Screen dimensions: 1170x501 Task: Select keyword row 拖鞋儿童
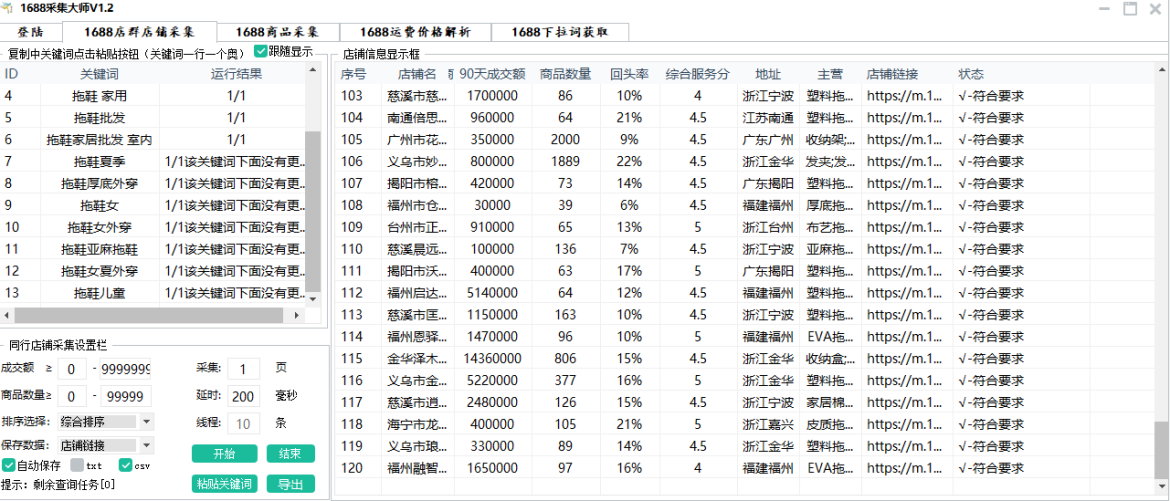point(154,292)
